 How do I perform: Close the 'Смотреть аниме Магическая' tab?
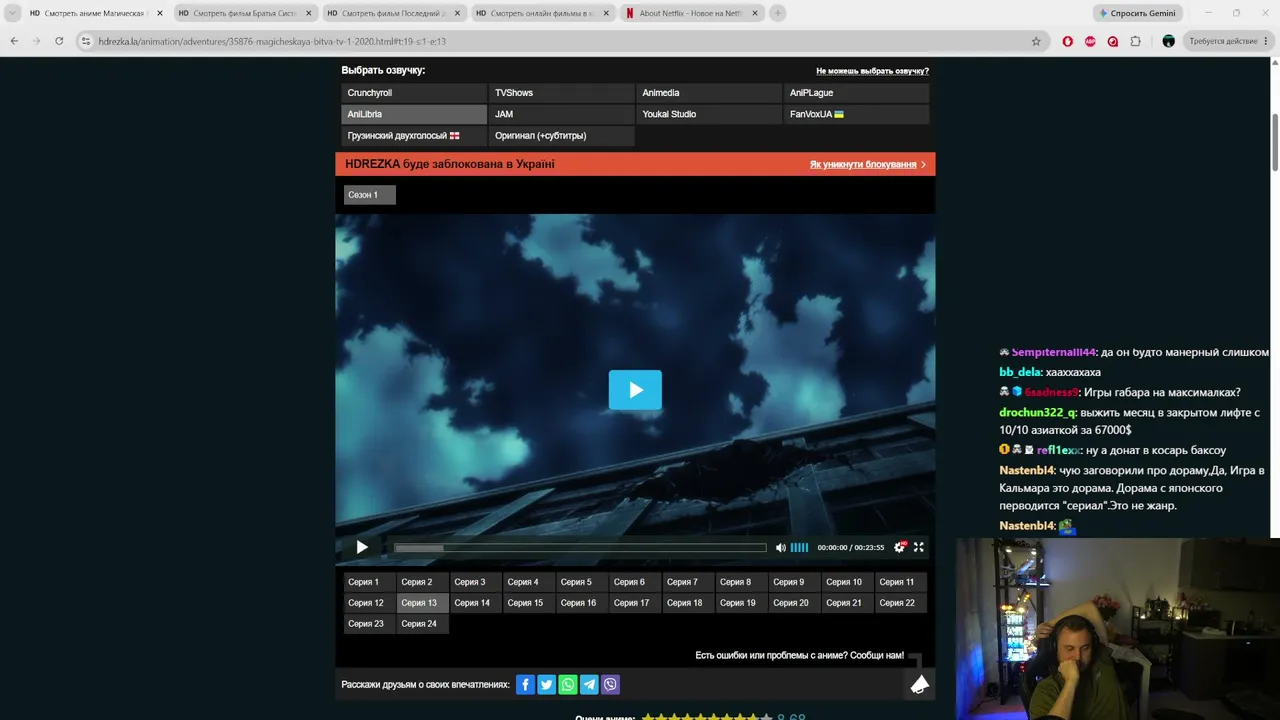159,13
